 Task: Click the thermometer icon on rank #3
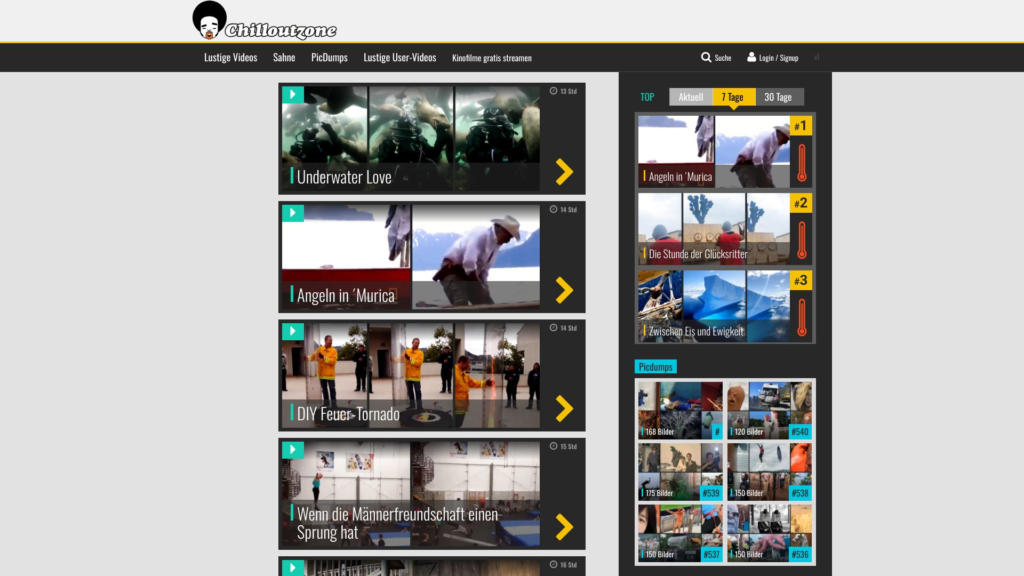coord(802,317)
